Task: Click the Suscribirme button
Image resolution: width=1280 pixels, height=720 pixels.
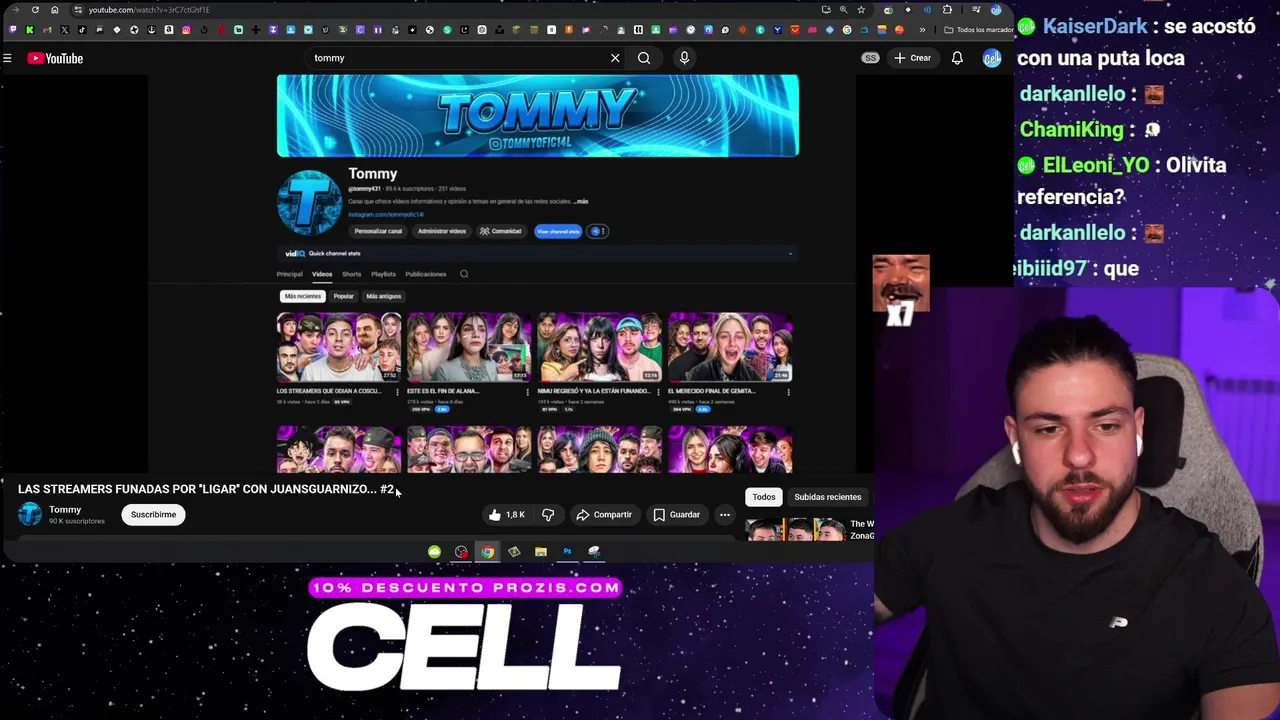Action: (x=153, y=515)
